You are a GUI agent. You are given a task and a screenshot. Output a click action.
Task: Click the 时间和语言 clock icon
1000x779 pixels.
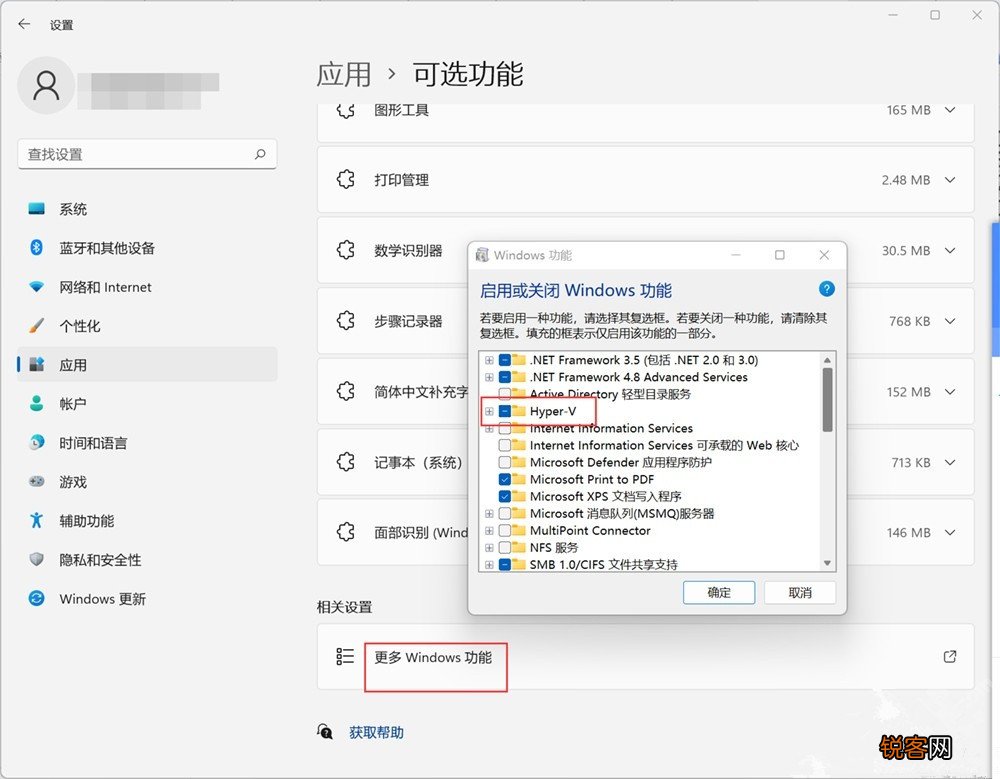[37, 442]
